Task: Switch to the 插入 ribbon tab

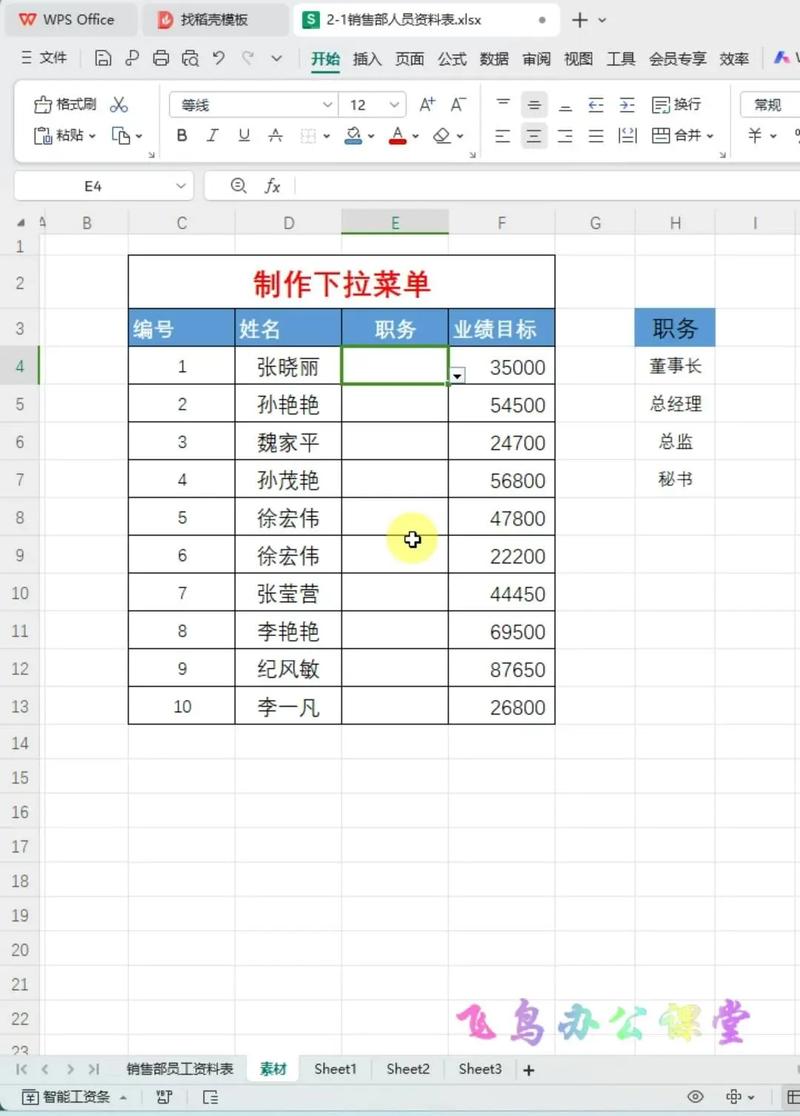Action: tap(367, 58)
